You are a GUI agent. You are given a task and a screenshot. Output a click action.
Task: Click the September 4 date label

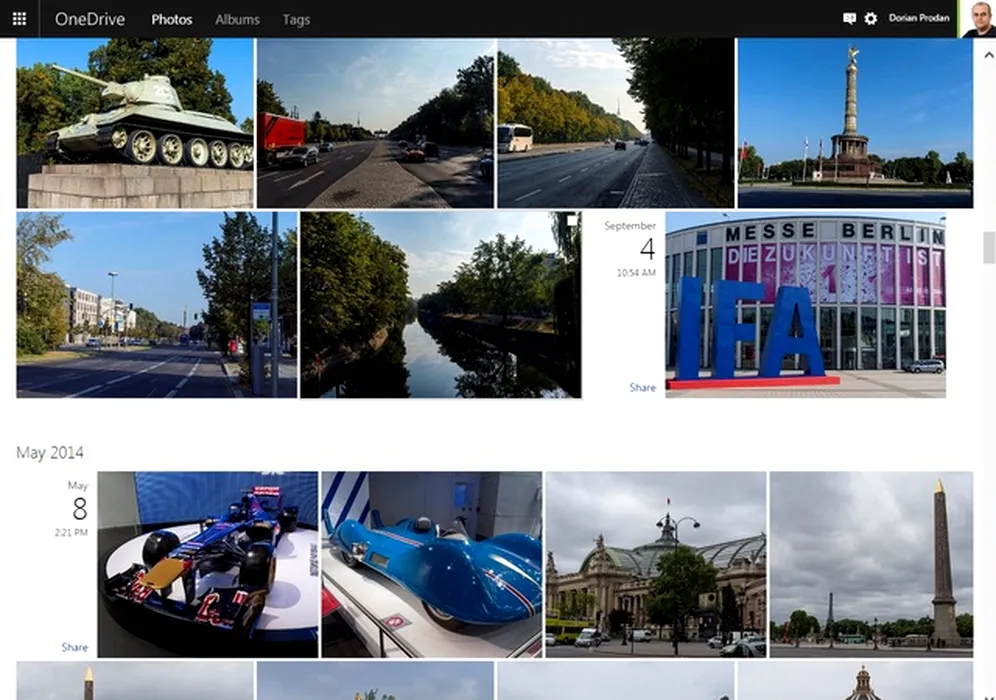[631, 241]
